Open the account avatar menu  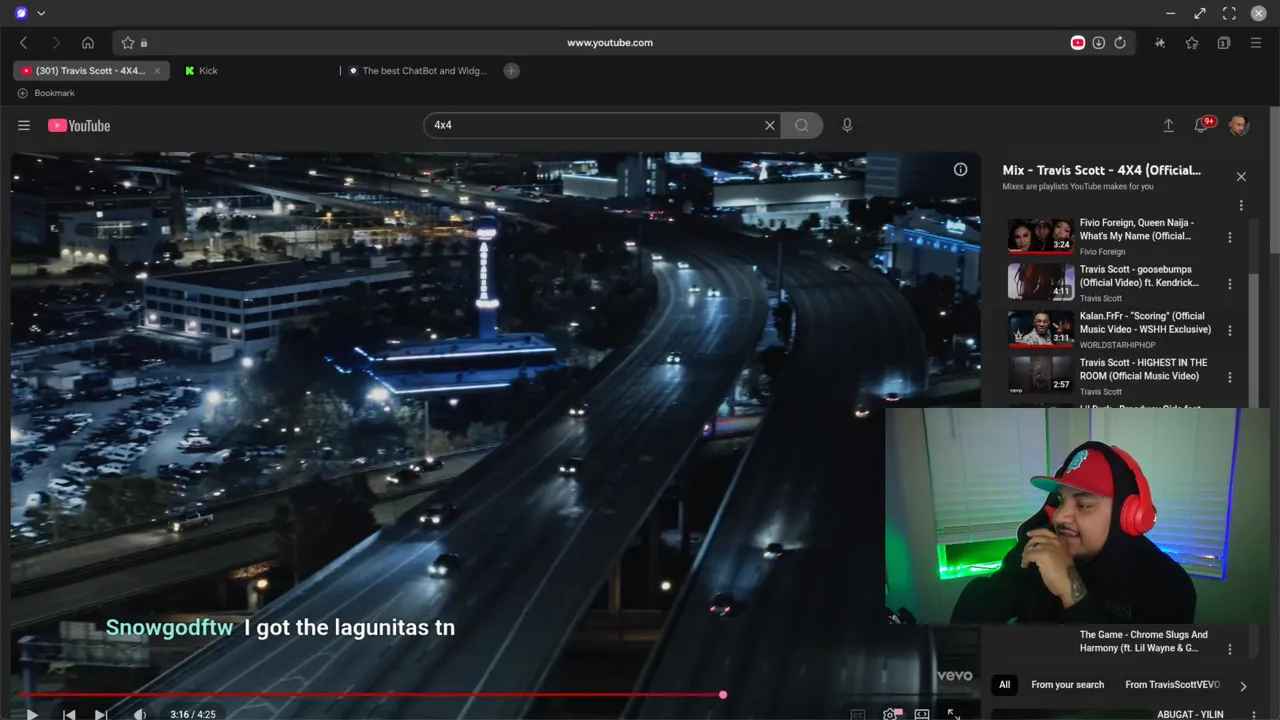click(1238, 125)
